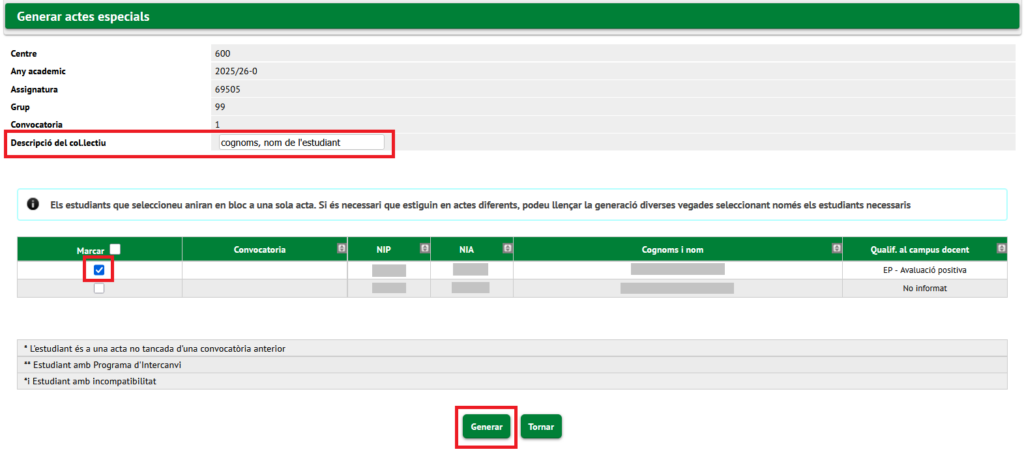This screenshot has height=454, width=1024.
Task: Check the second student's checkbox
Action: point(99,288)
